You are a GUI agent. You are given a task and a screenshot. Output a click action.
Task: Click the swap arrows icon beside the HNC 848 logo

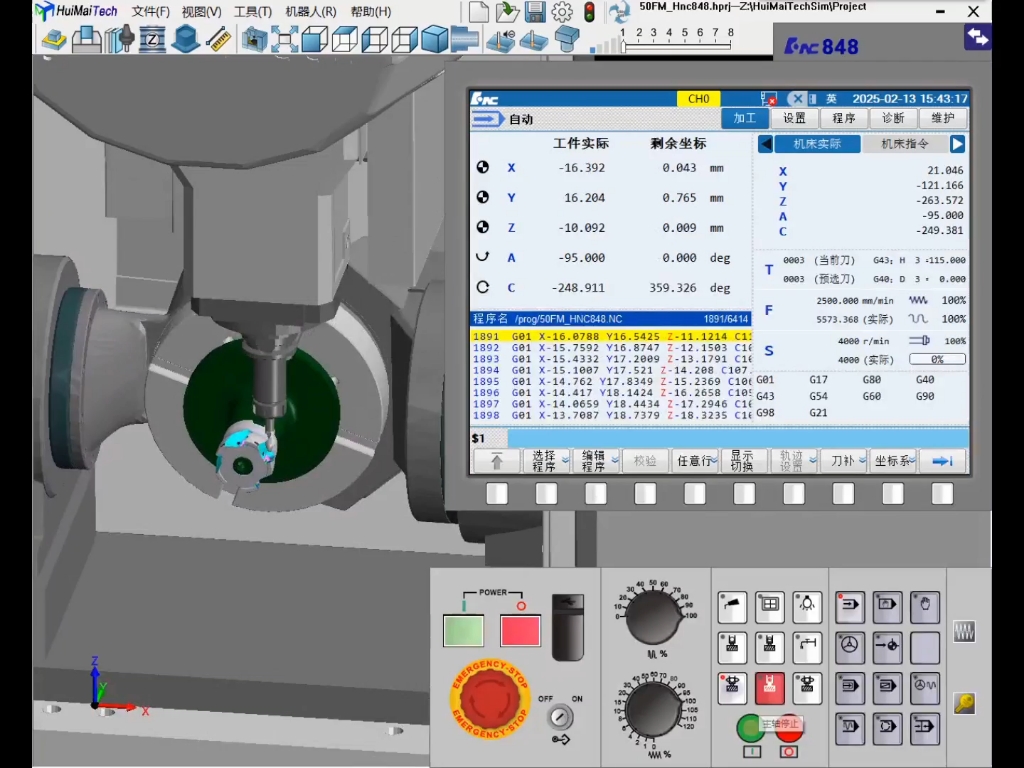point(977,37)
